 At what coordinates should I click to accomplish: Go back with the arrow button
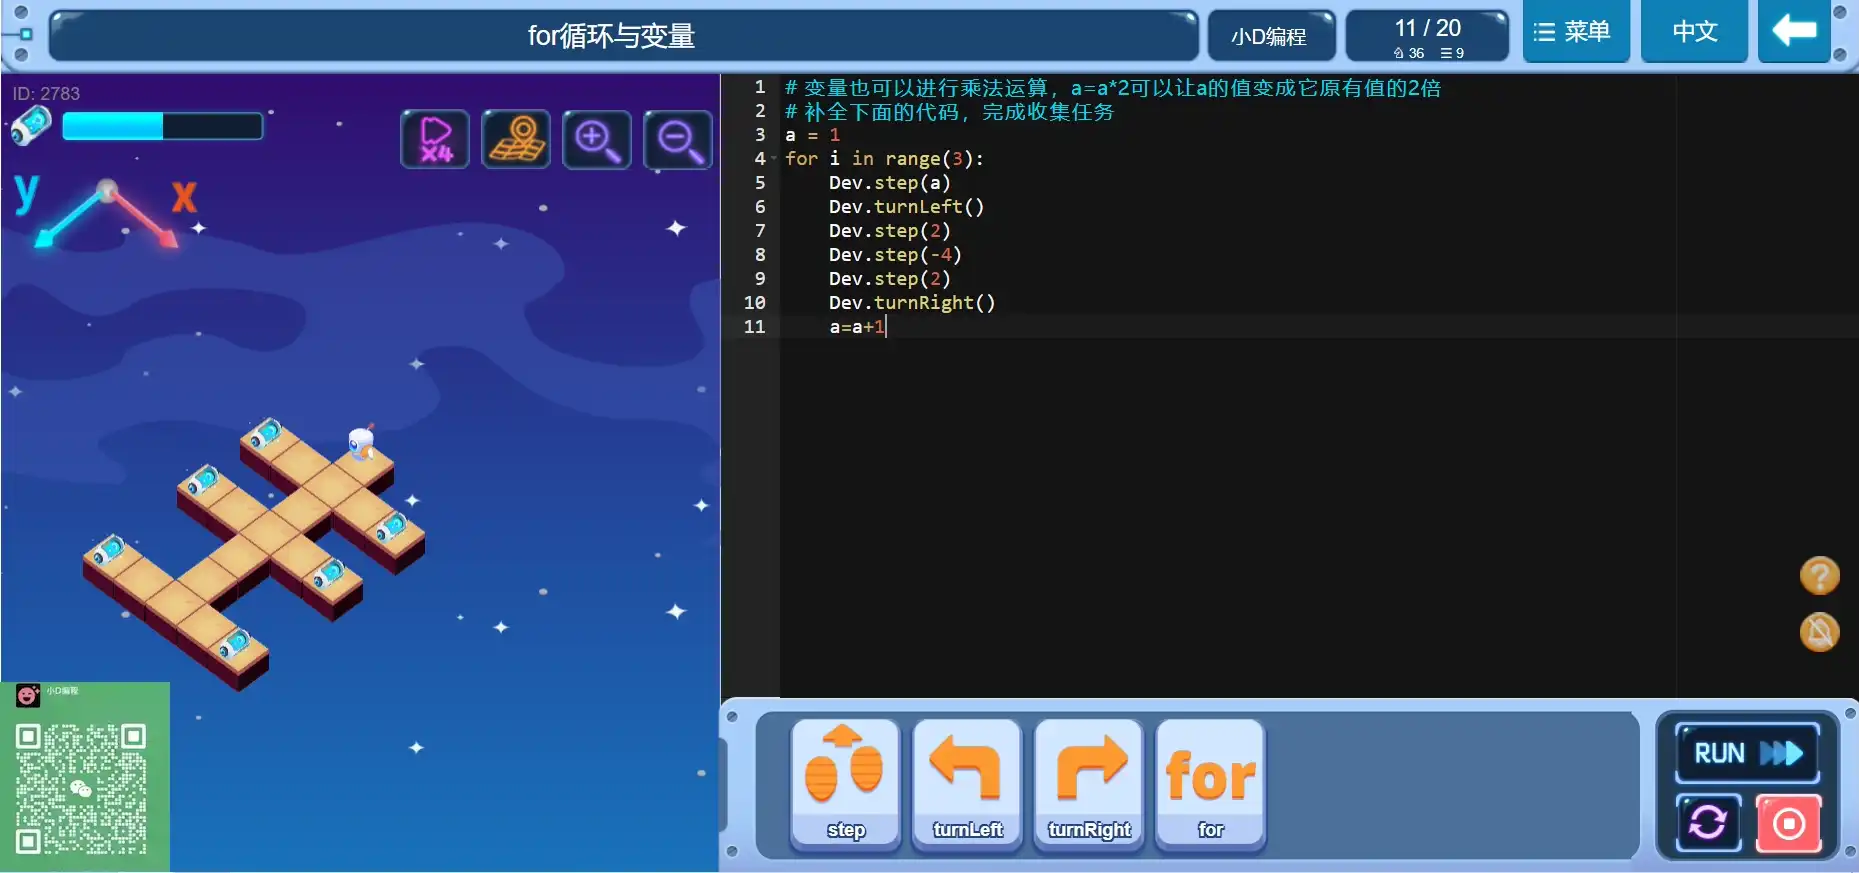pyautogui.click(x=1794, y=32)
